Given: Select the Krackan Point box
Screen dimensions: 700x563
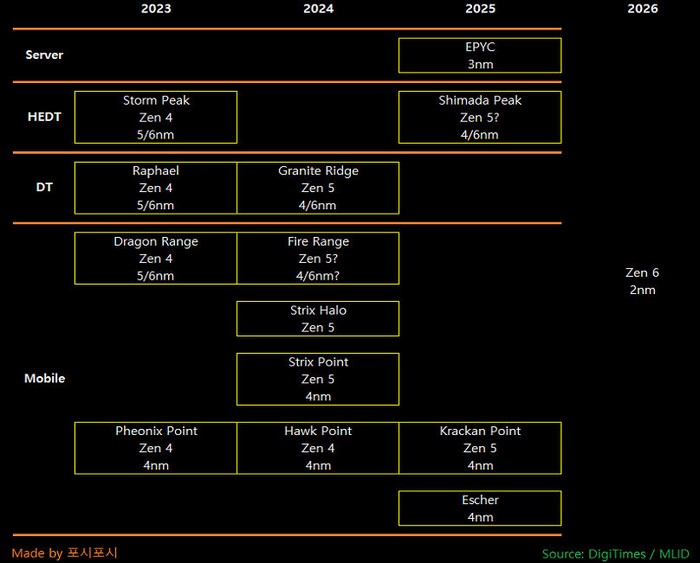Looking at the screenshot, I should (480, 448).
